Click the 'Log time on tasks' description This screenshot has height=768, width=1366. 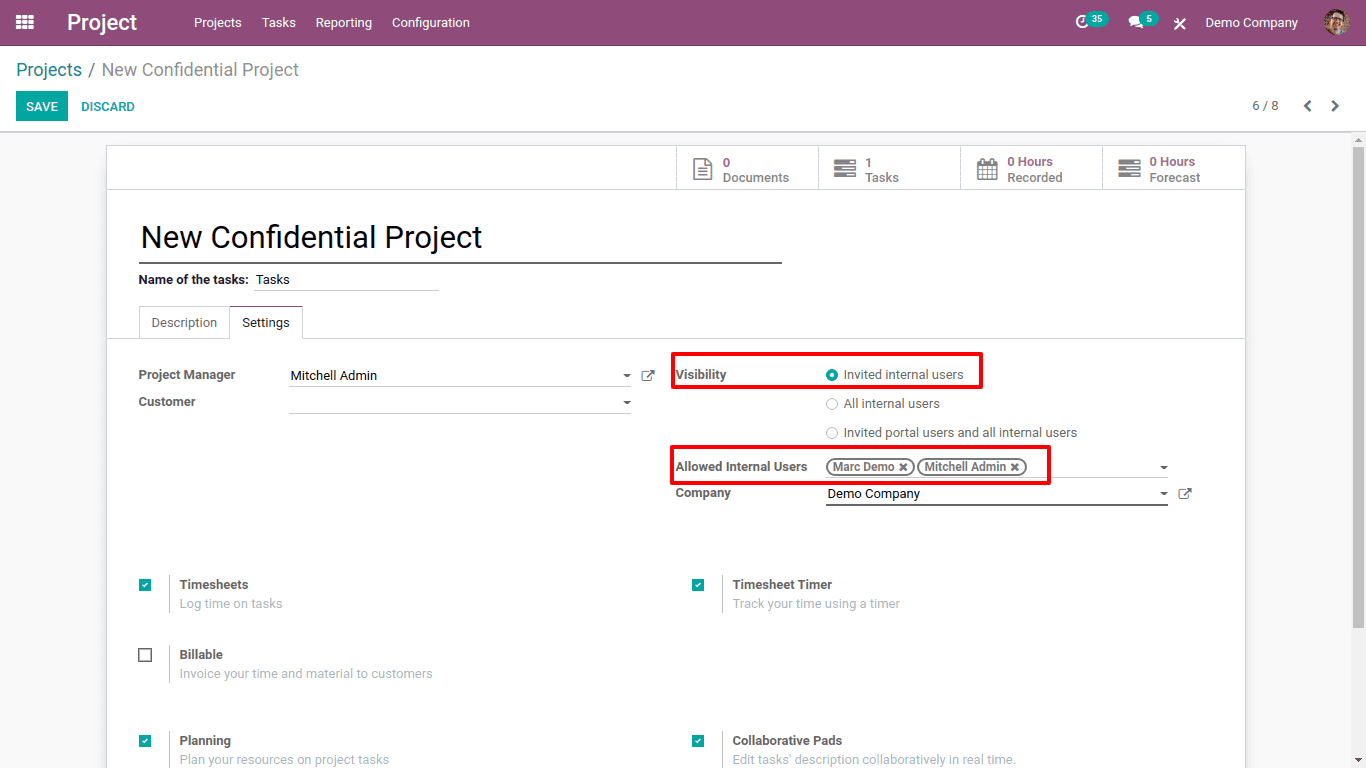pyautogui.click(x=231, y=604)
